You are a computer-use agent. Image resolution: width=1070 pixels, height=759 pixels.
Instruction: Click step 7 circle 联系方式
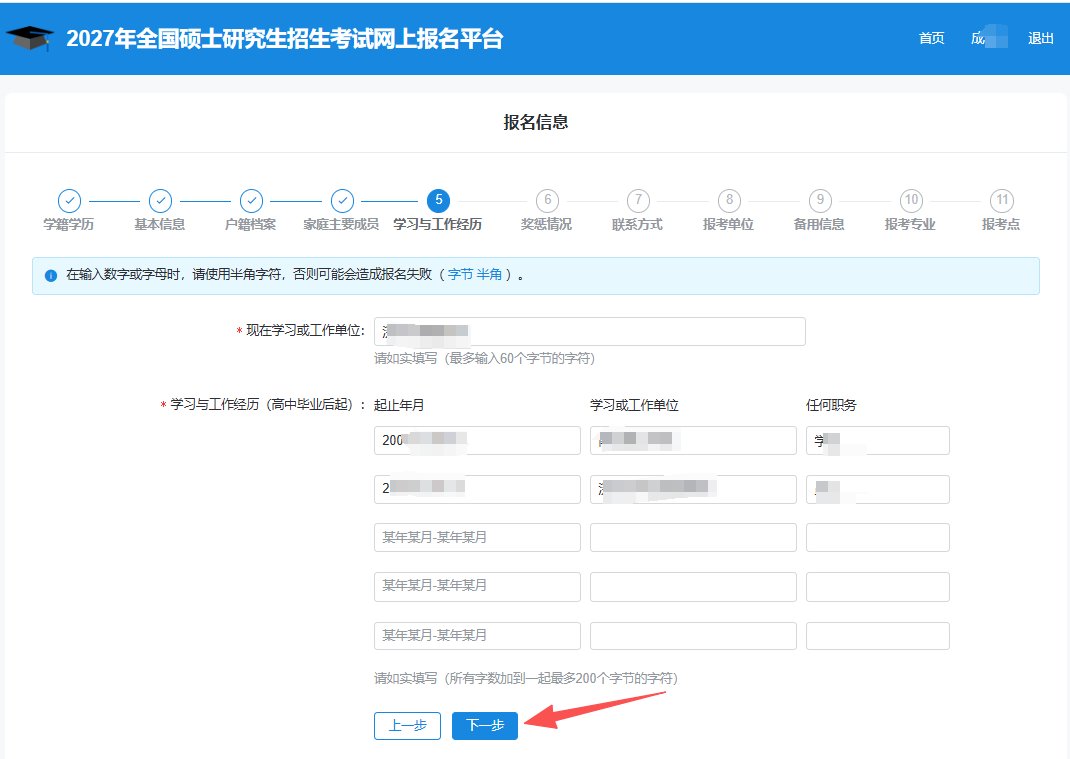click(638, 201)
